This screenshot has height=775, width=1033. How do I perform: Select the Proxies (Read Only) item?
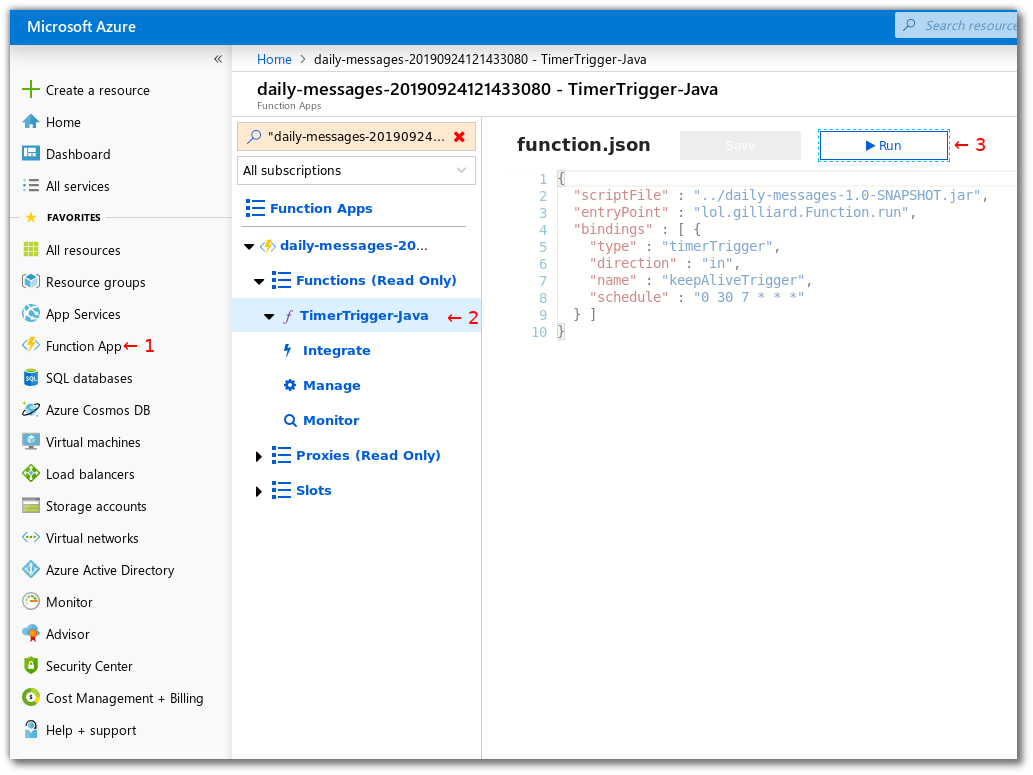368,455
